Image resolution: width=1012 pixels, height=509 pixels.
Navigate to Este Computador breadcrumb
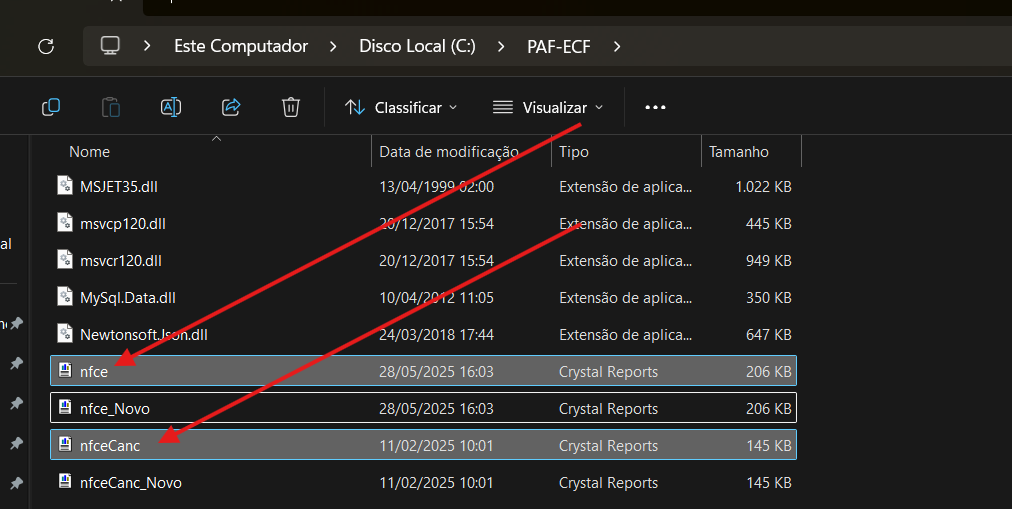click(241, 46)
